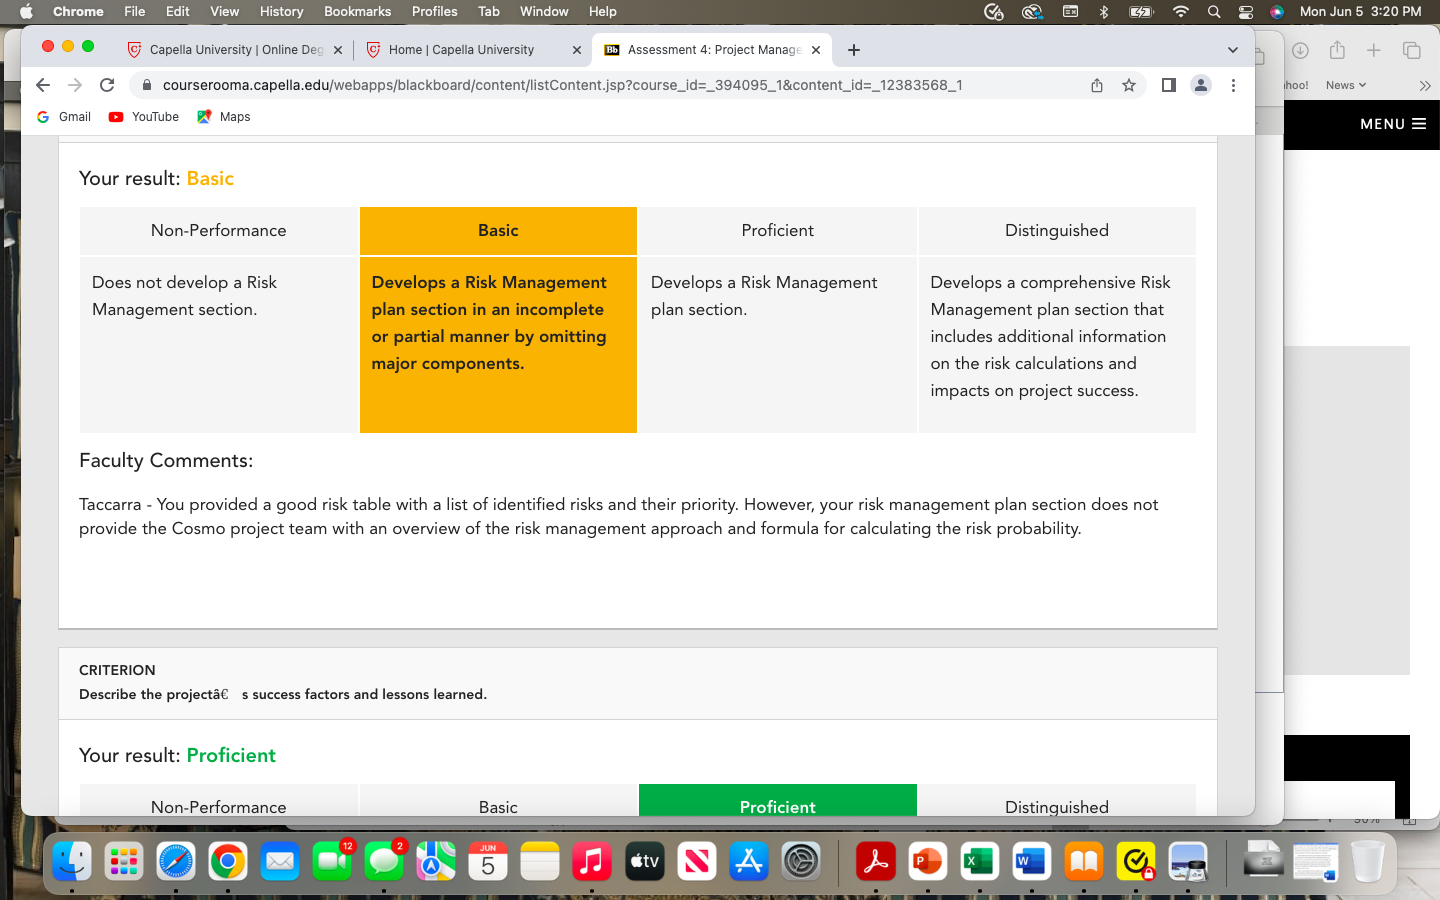The image size is (1440, 900).
Task: Launch Microsoft Word from the Dock
Action: (x=1032, y=861)
